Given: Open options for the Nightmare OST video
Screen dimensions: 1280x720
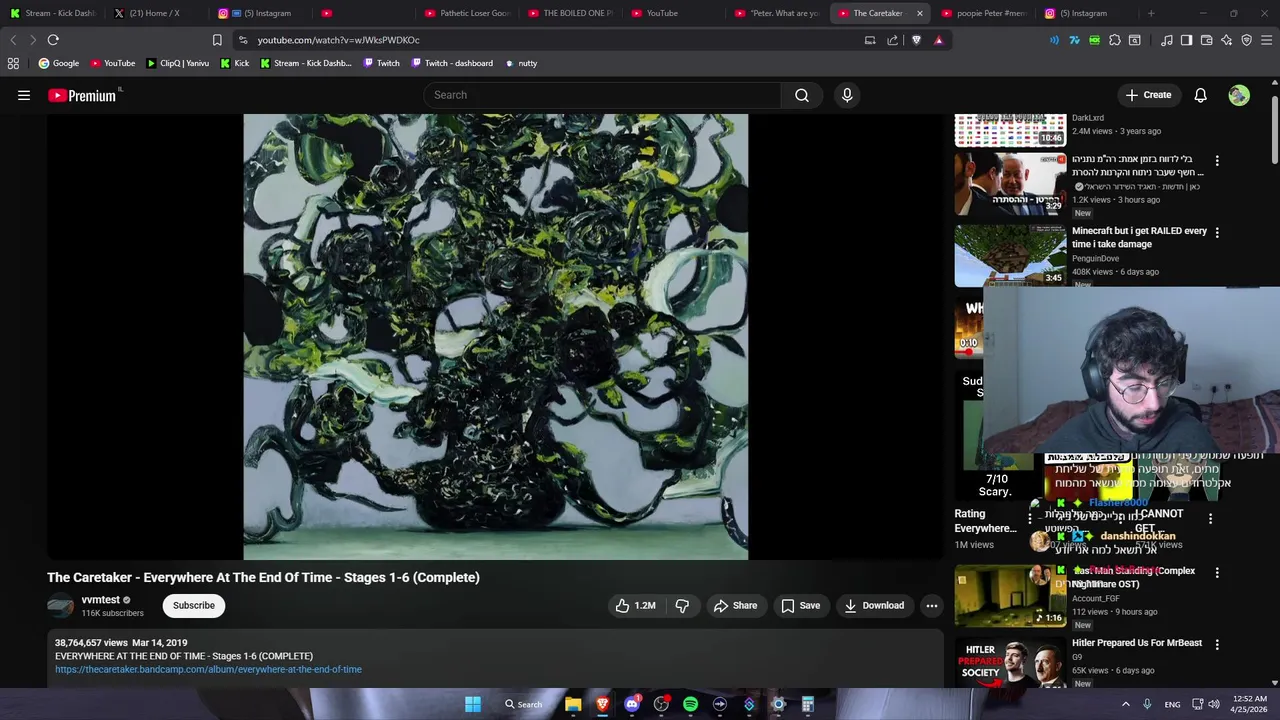Looking at the screenshot, I should (x=1217, y=572).
